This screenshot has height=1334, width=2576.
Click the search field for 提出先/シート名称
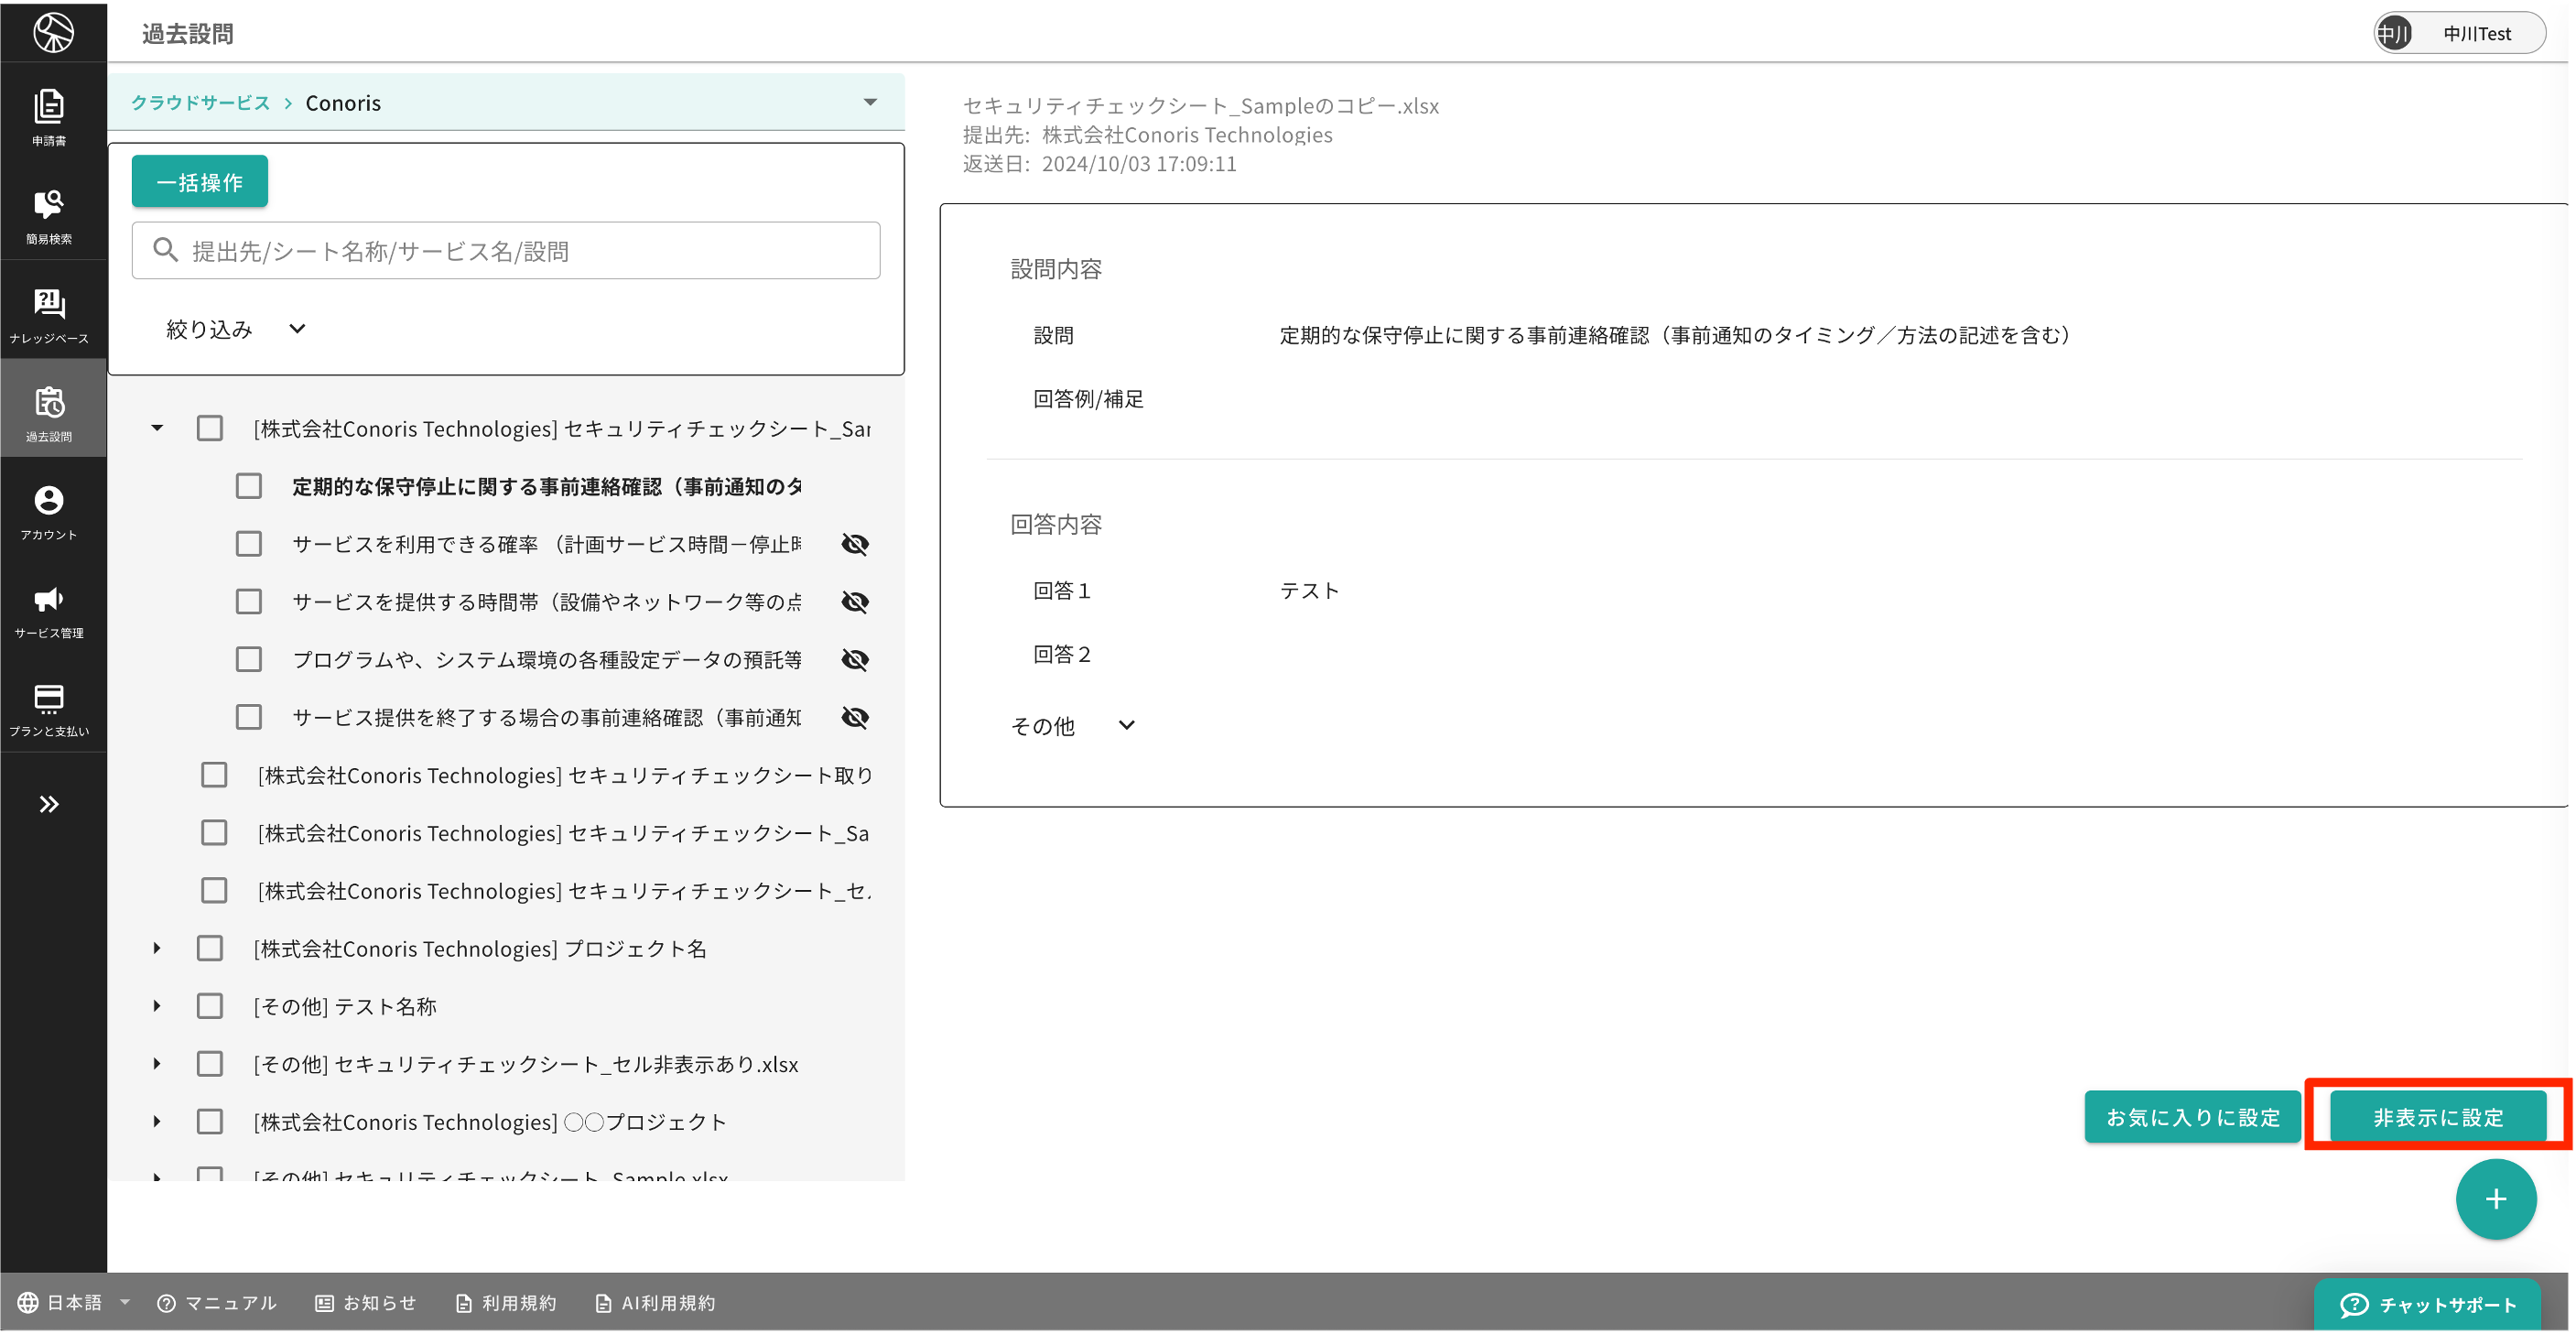pos(505,250)
